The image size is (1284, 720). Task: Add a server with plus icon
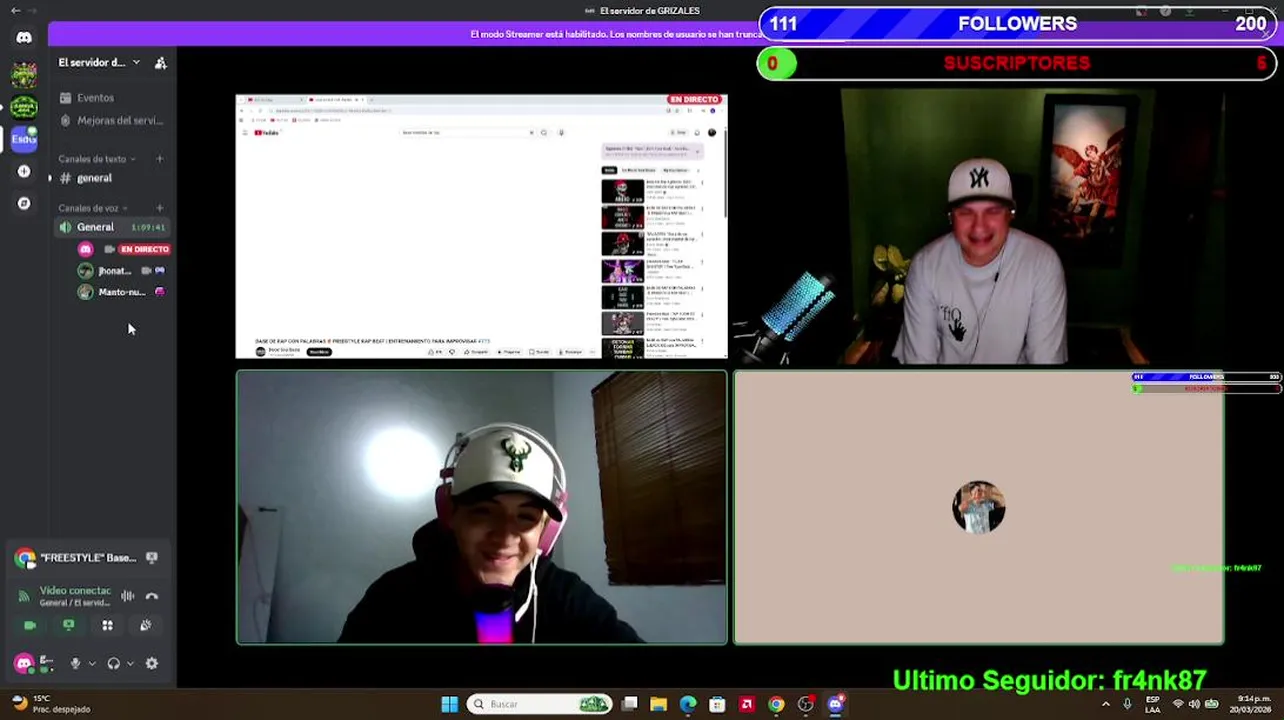[24, 171]
